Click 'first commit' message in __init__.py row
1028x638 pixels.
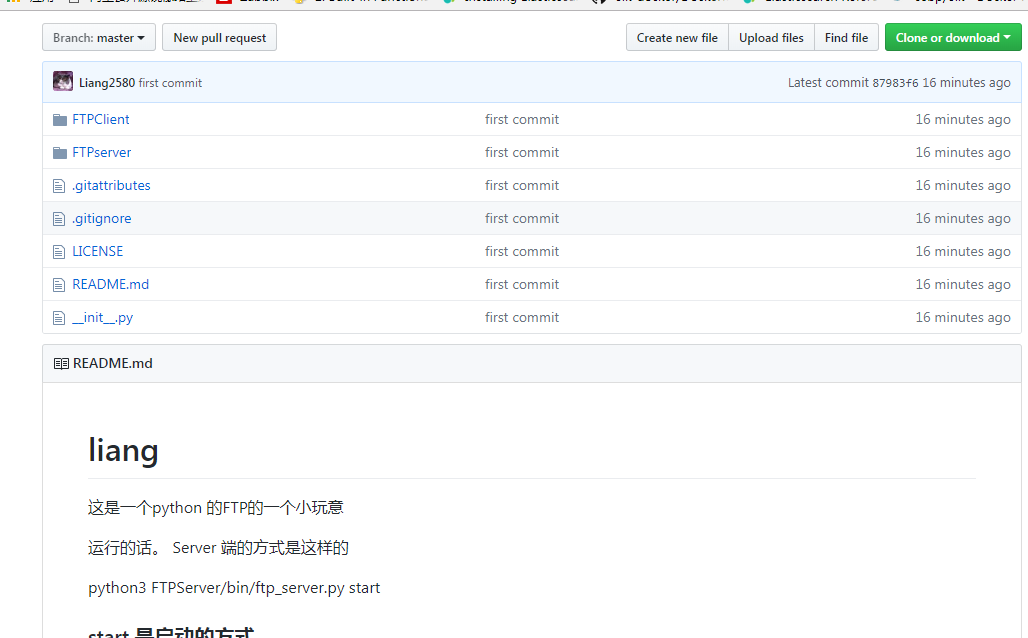522,317
